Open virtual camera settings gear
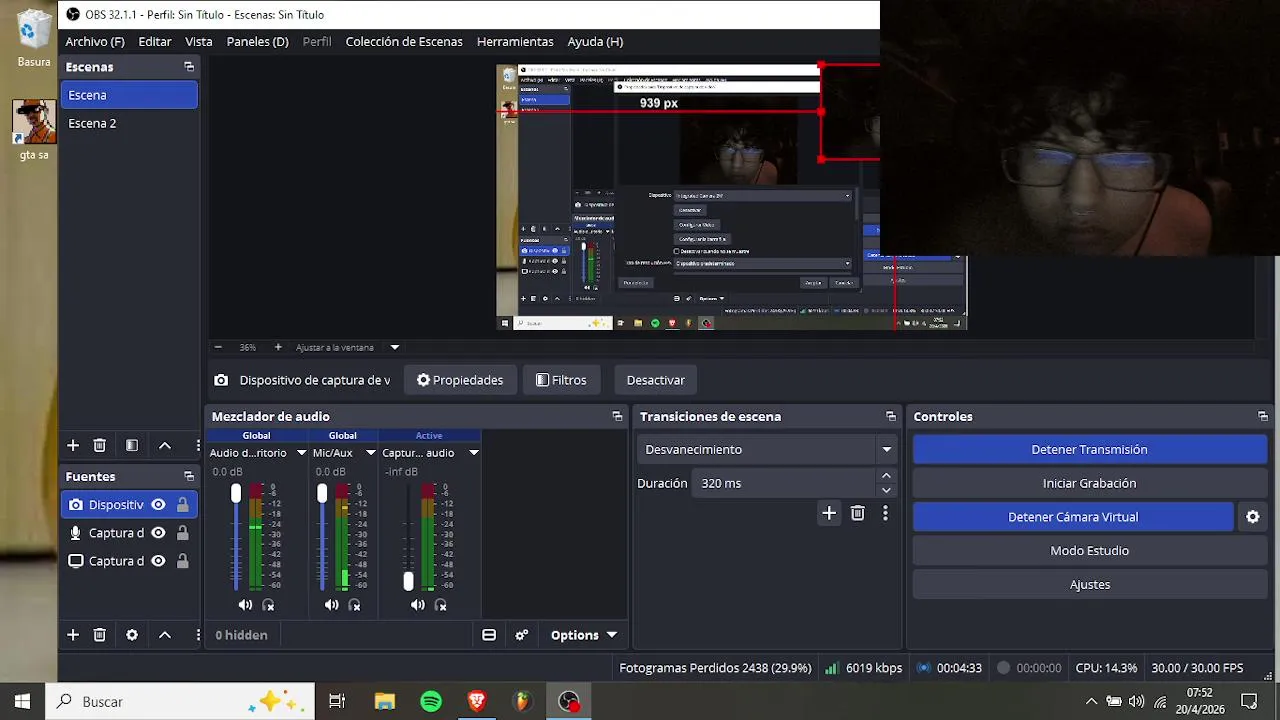Viewport: 1280px width, 720px height. [x=1253, y=517]
